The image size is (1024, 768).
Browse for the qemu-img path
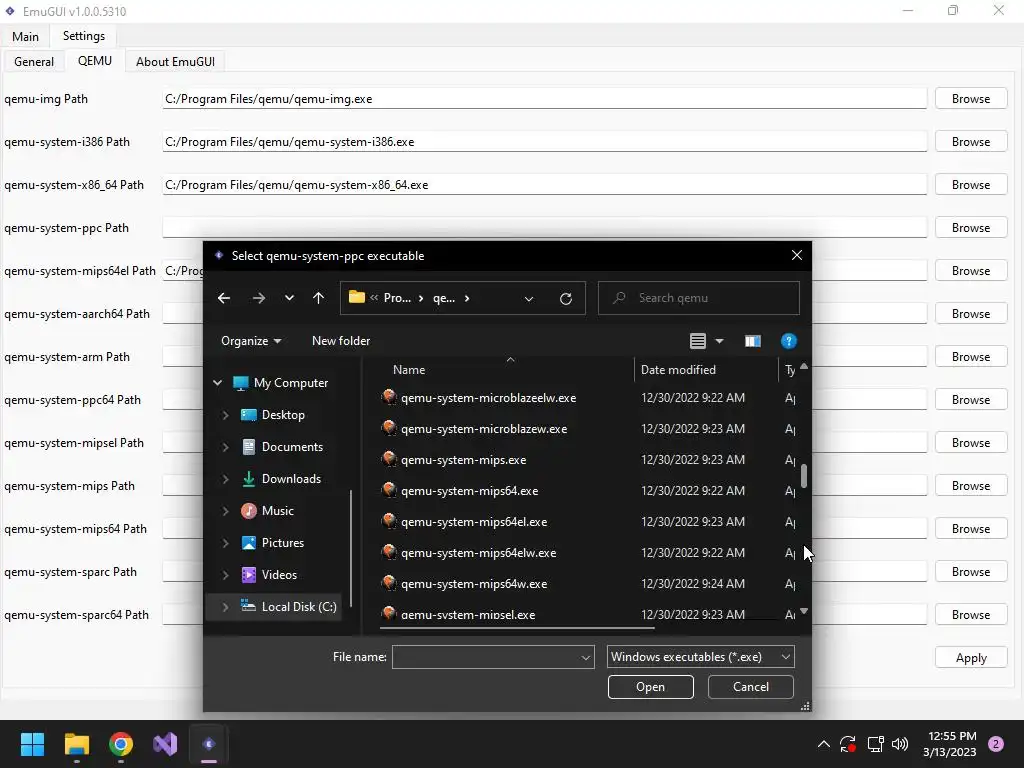point(971,99)
